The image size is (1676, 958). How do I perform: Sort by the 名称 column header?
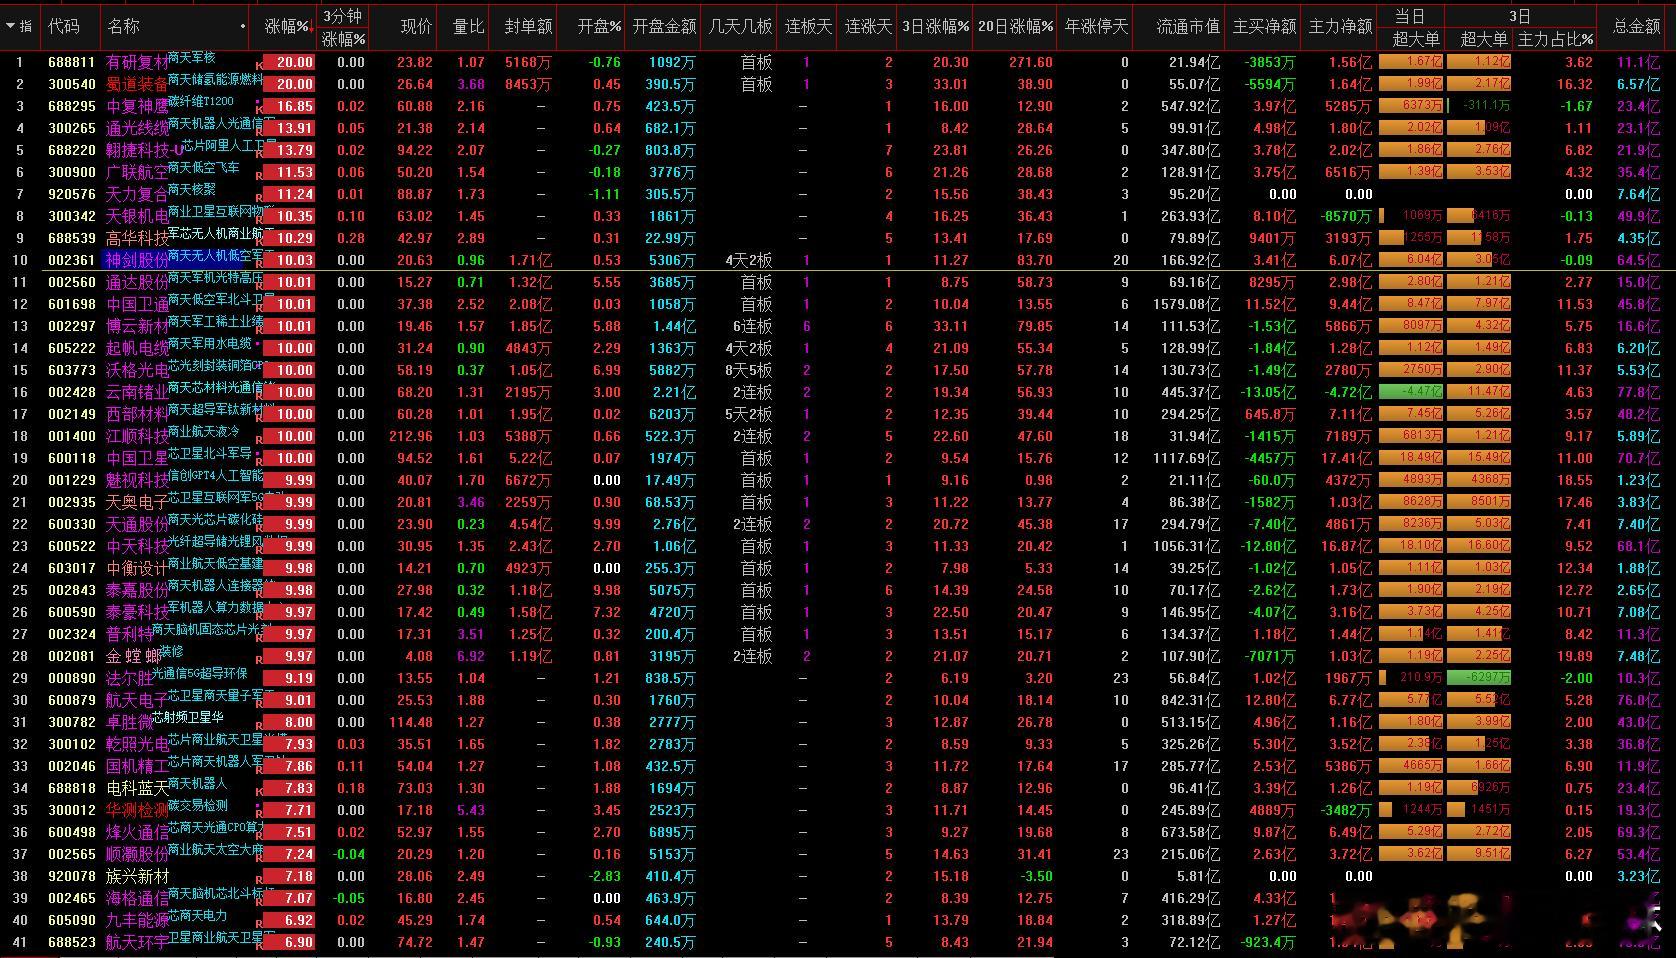point(124,26)
